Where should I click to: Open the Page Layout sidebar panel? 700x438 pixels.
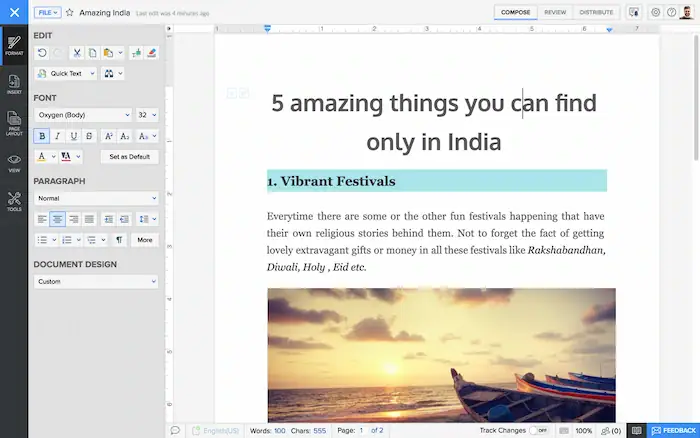pos(14,123)
